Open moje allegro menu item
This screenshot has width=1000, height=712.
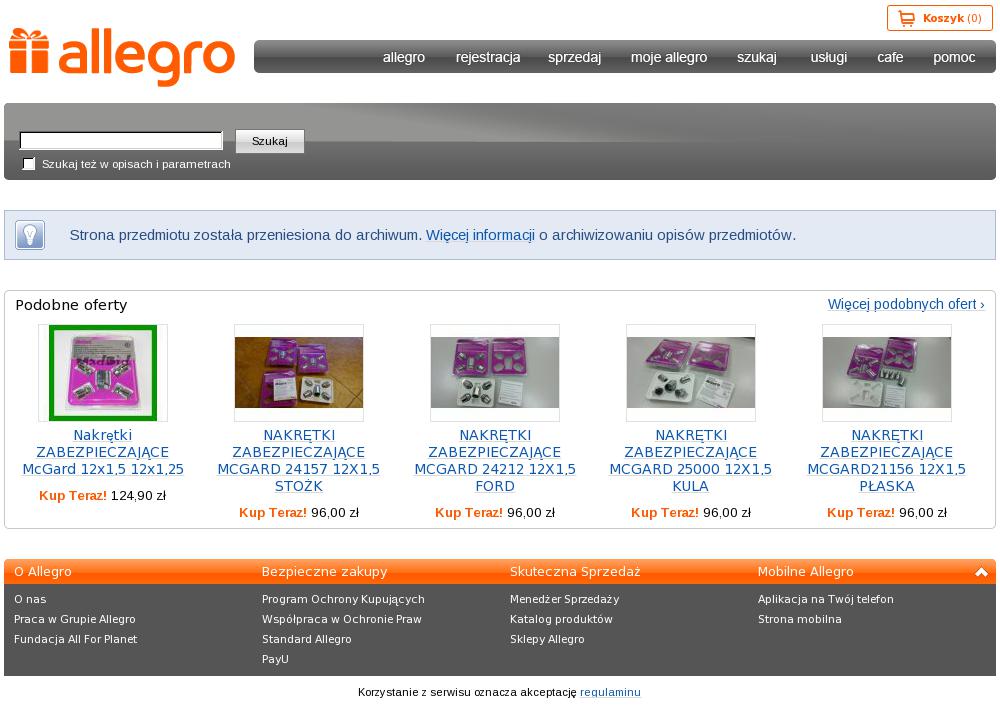point(668,57)
